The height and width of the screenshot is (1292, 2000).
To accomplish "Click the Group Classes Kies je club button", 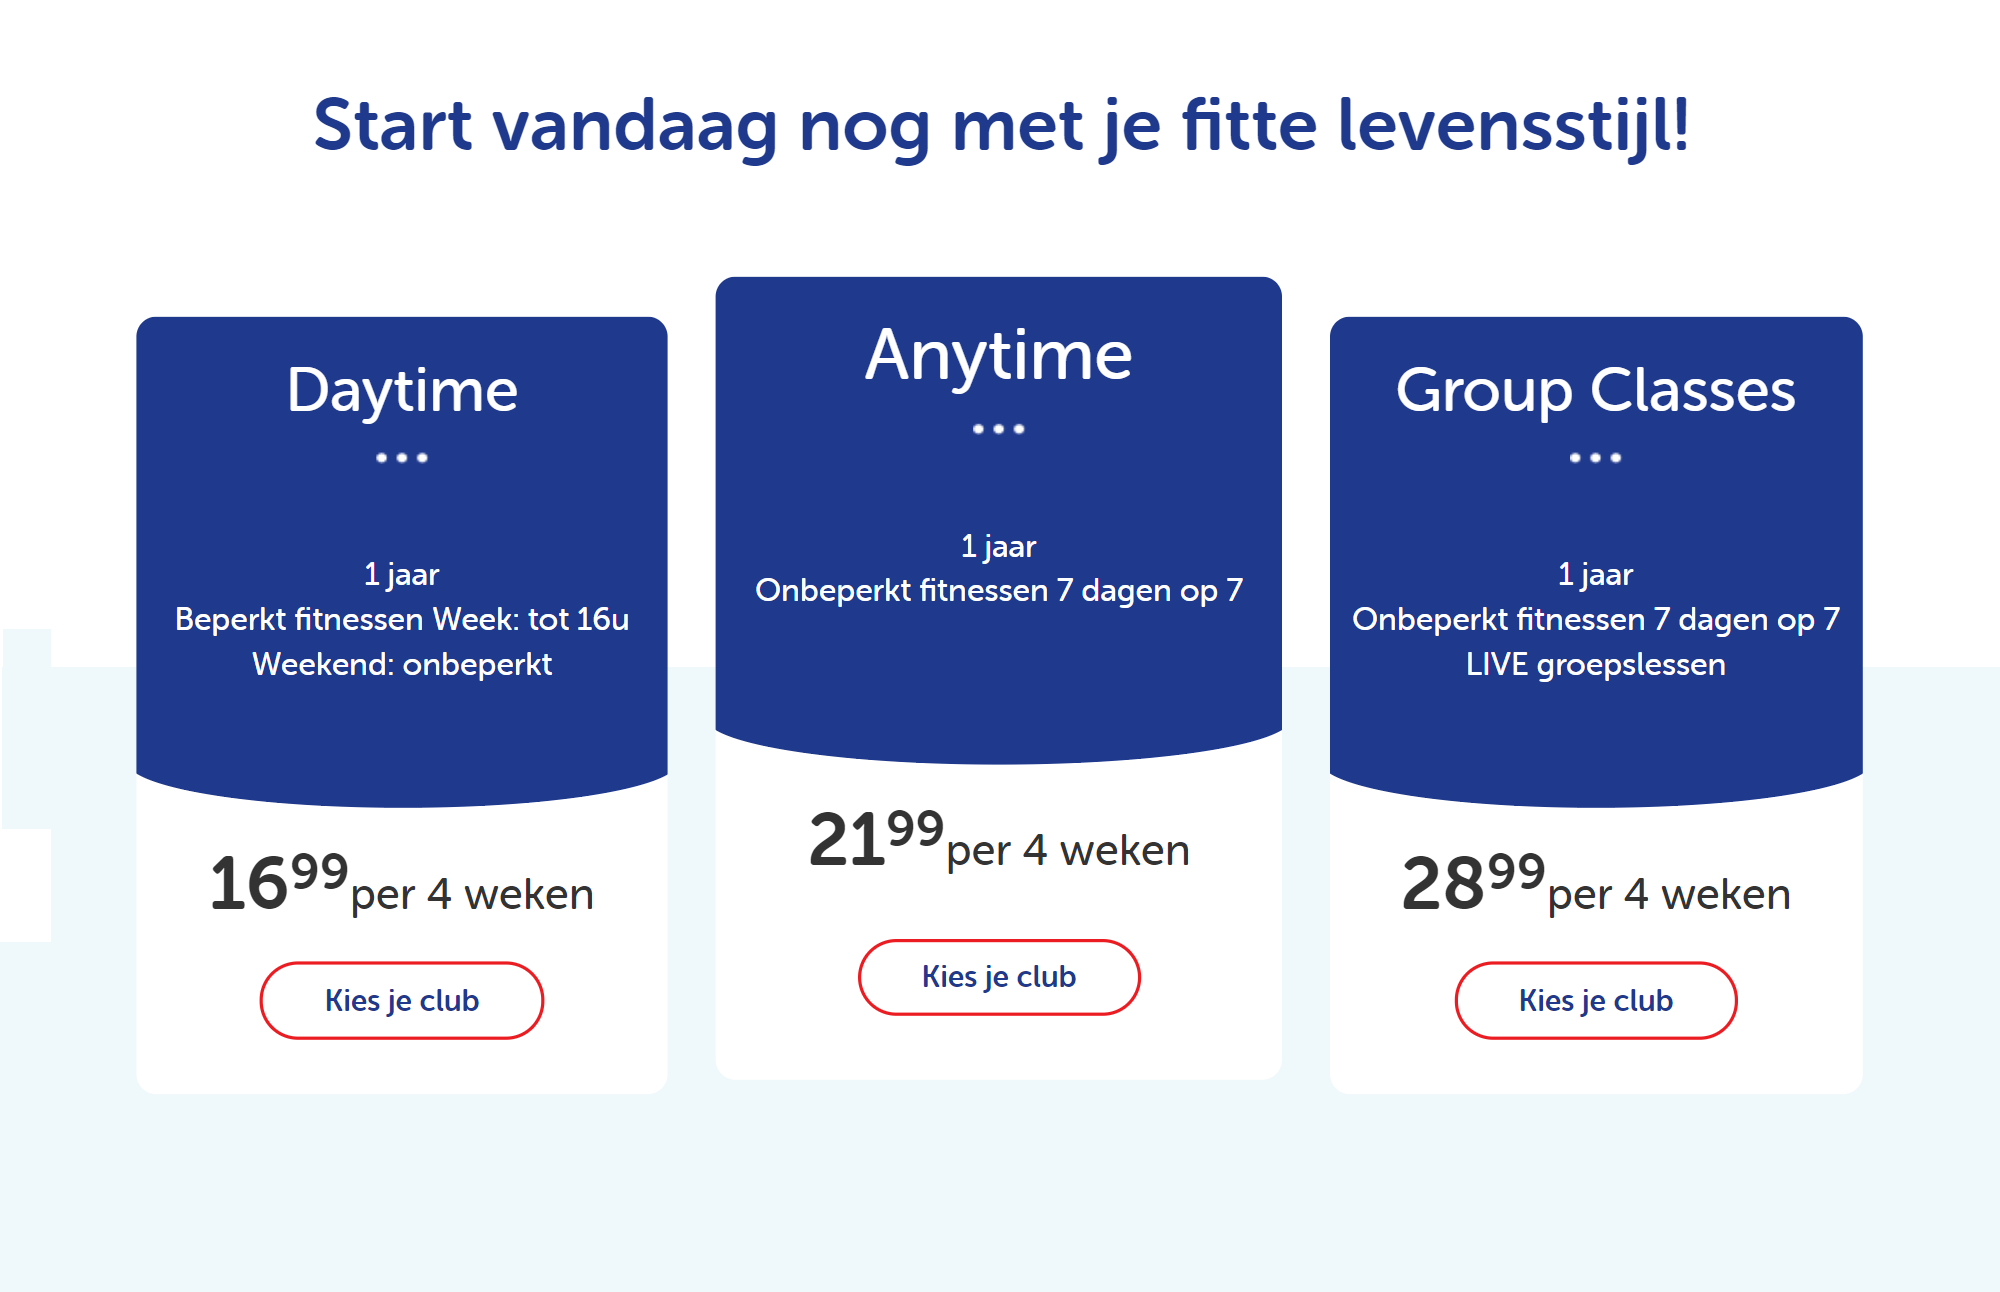I will click(x=1596, y=1000).
